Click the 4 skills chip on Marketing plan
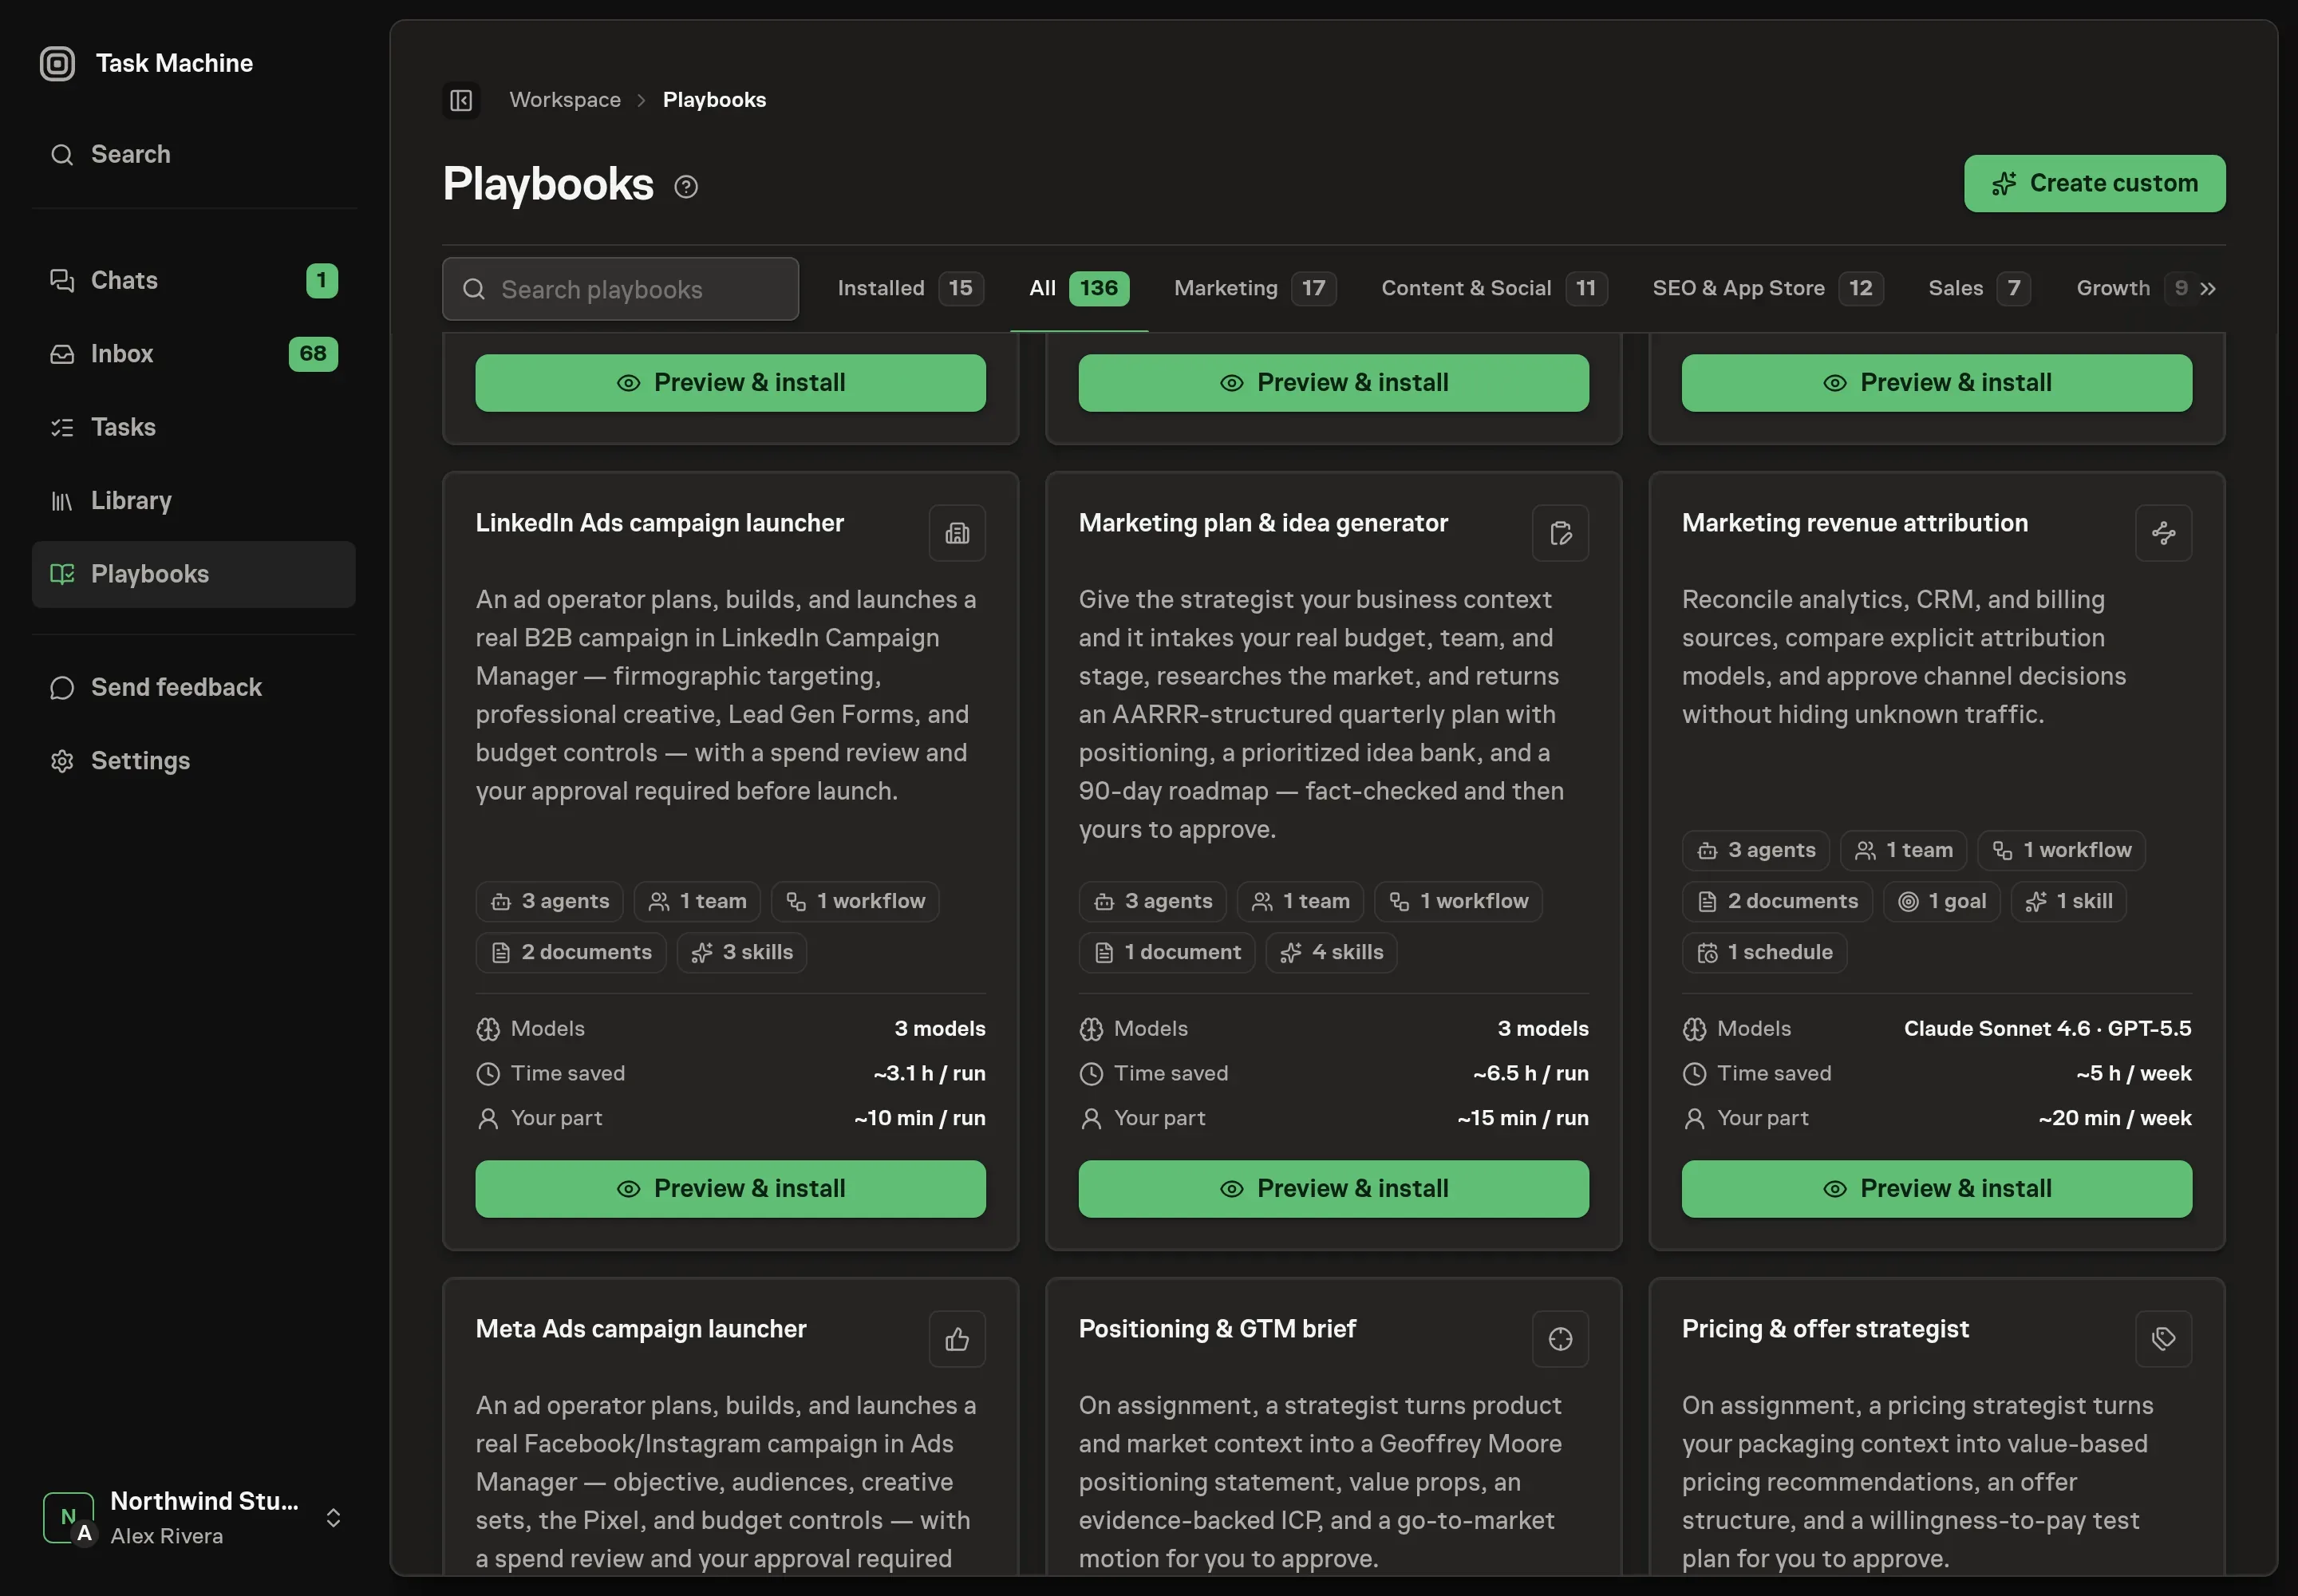The image size is (2298, 1596). pyautogui.click(x=1331, y=953)
